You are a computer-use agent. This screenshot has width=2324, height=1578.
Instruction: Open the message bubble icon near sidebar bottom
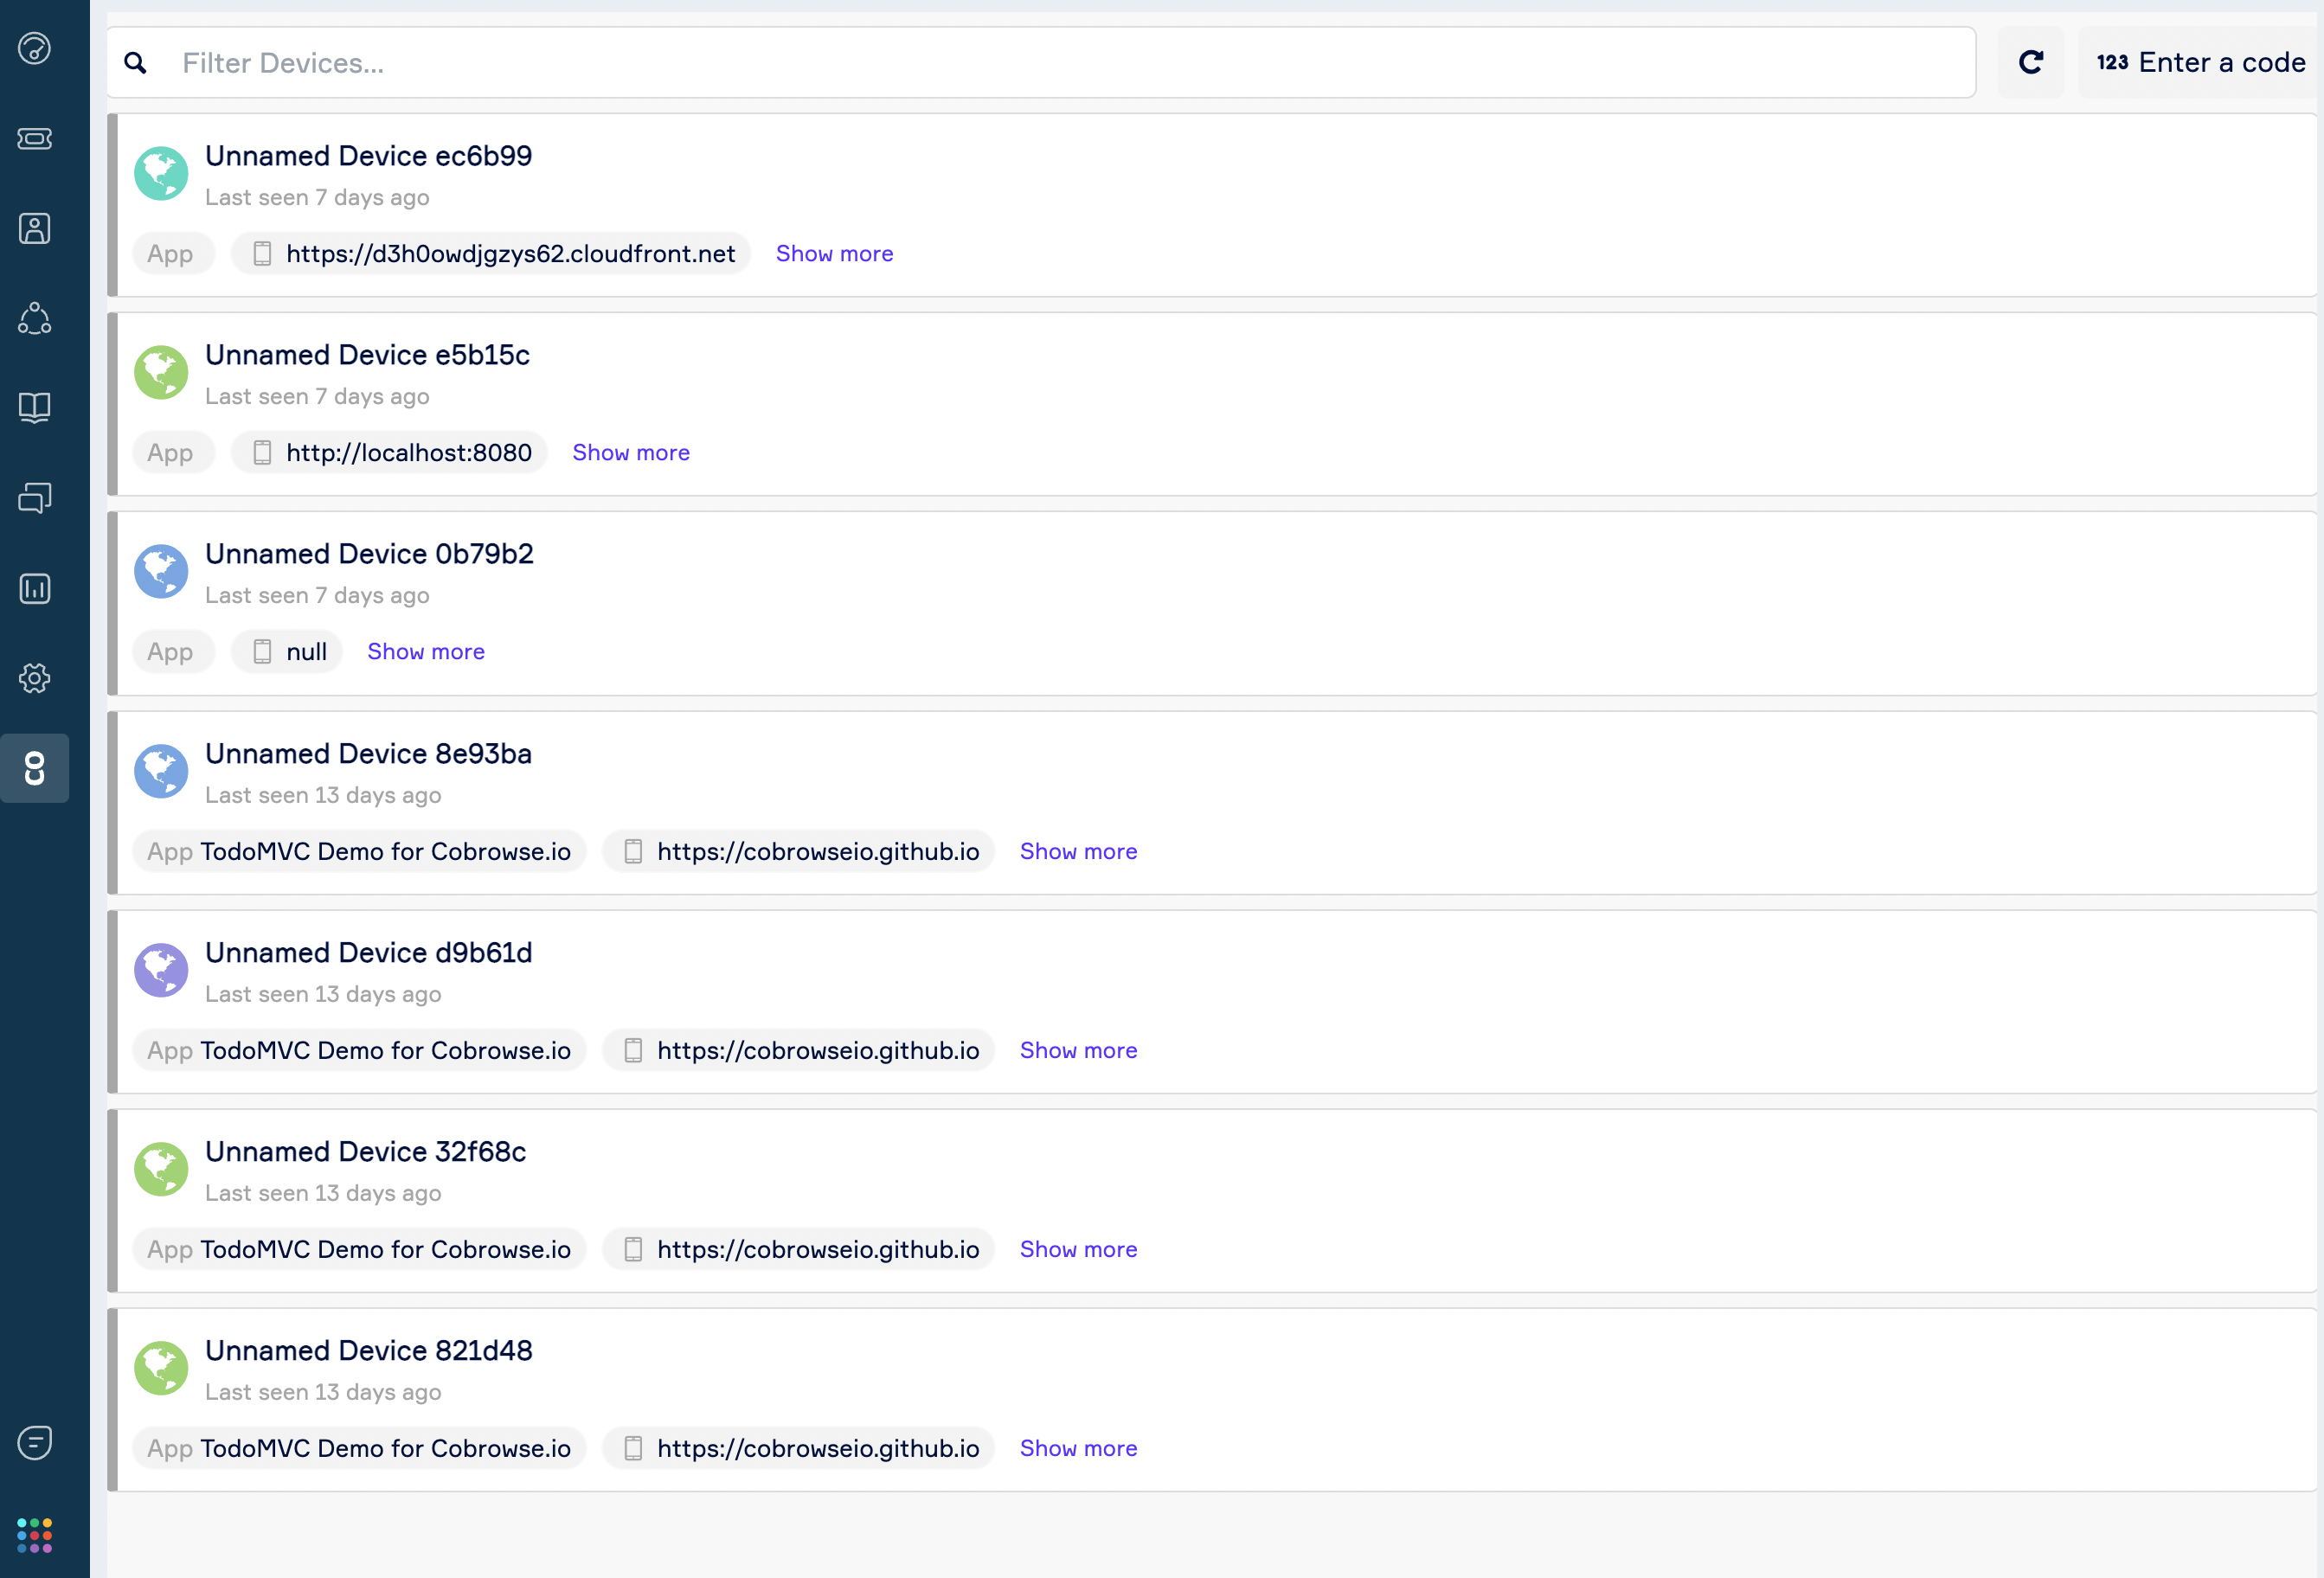pyautogui.click(x=35, y=1442)
